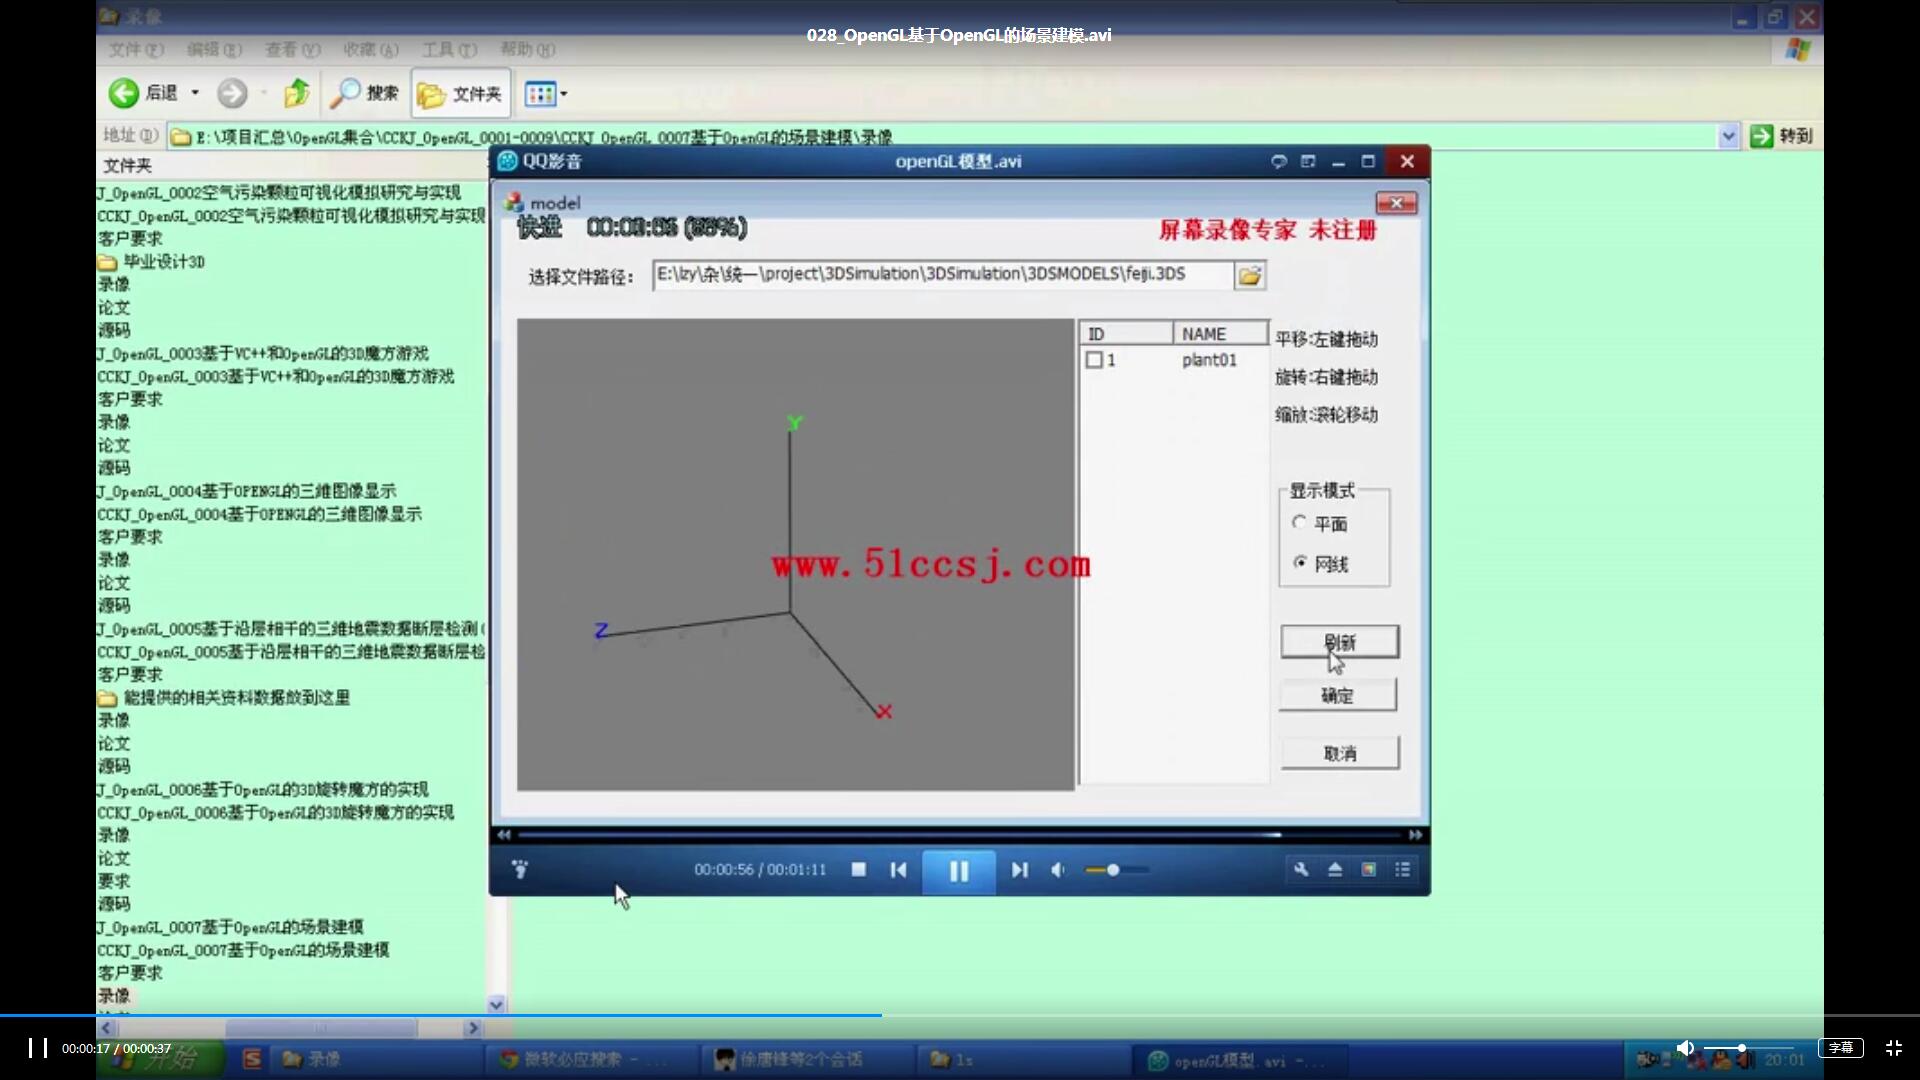Mute the QQ影音 speaker icon
Screen dimensions: 1920x1080
[x=1058, y=870]
